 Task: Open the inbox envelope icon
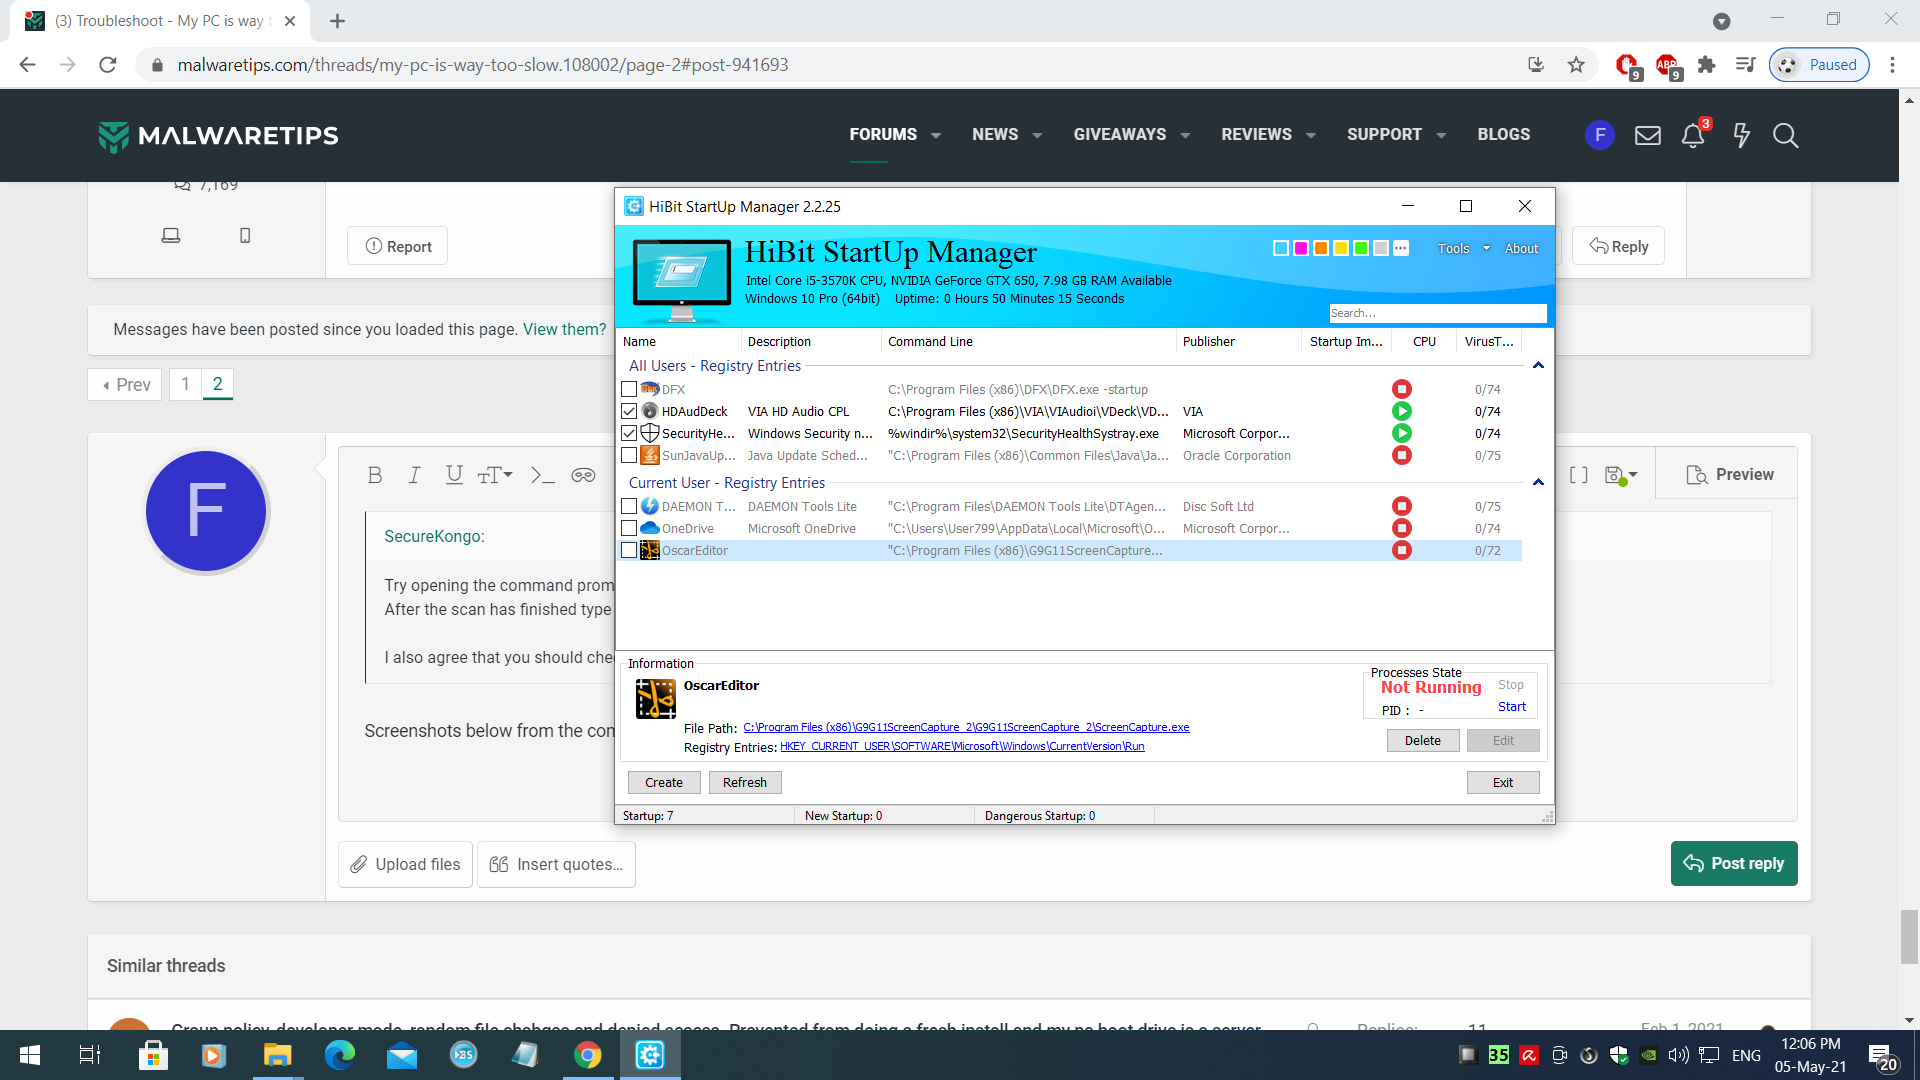coord(1647,135)
